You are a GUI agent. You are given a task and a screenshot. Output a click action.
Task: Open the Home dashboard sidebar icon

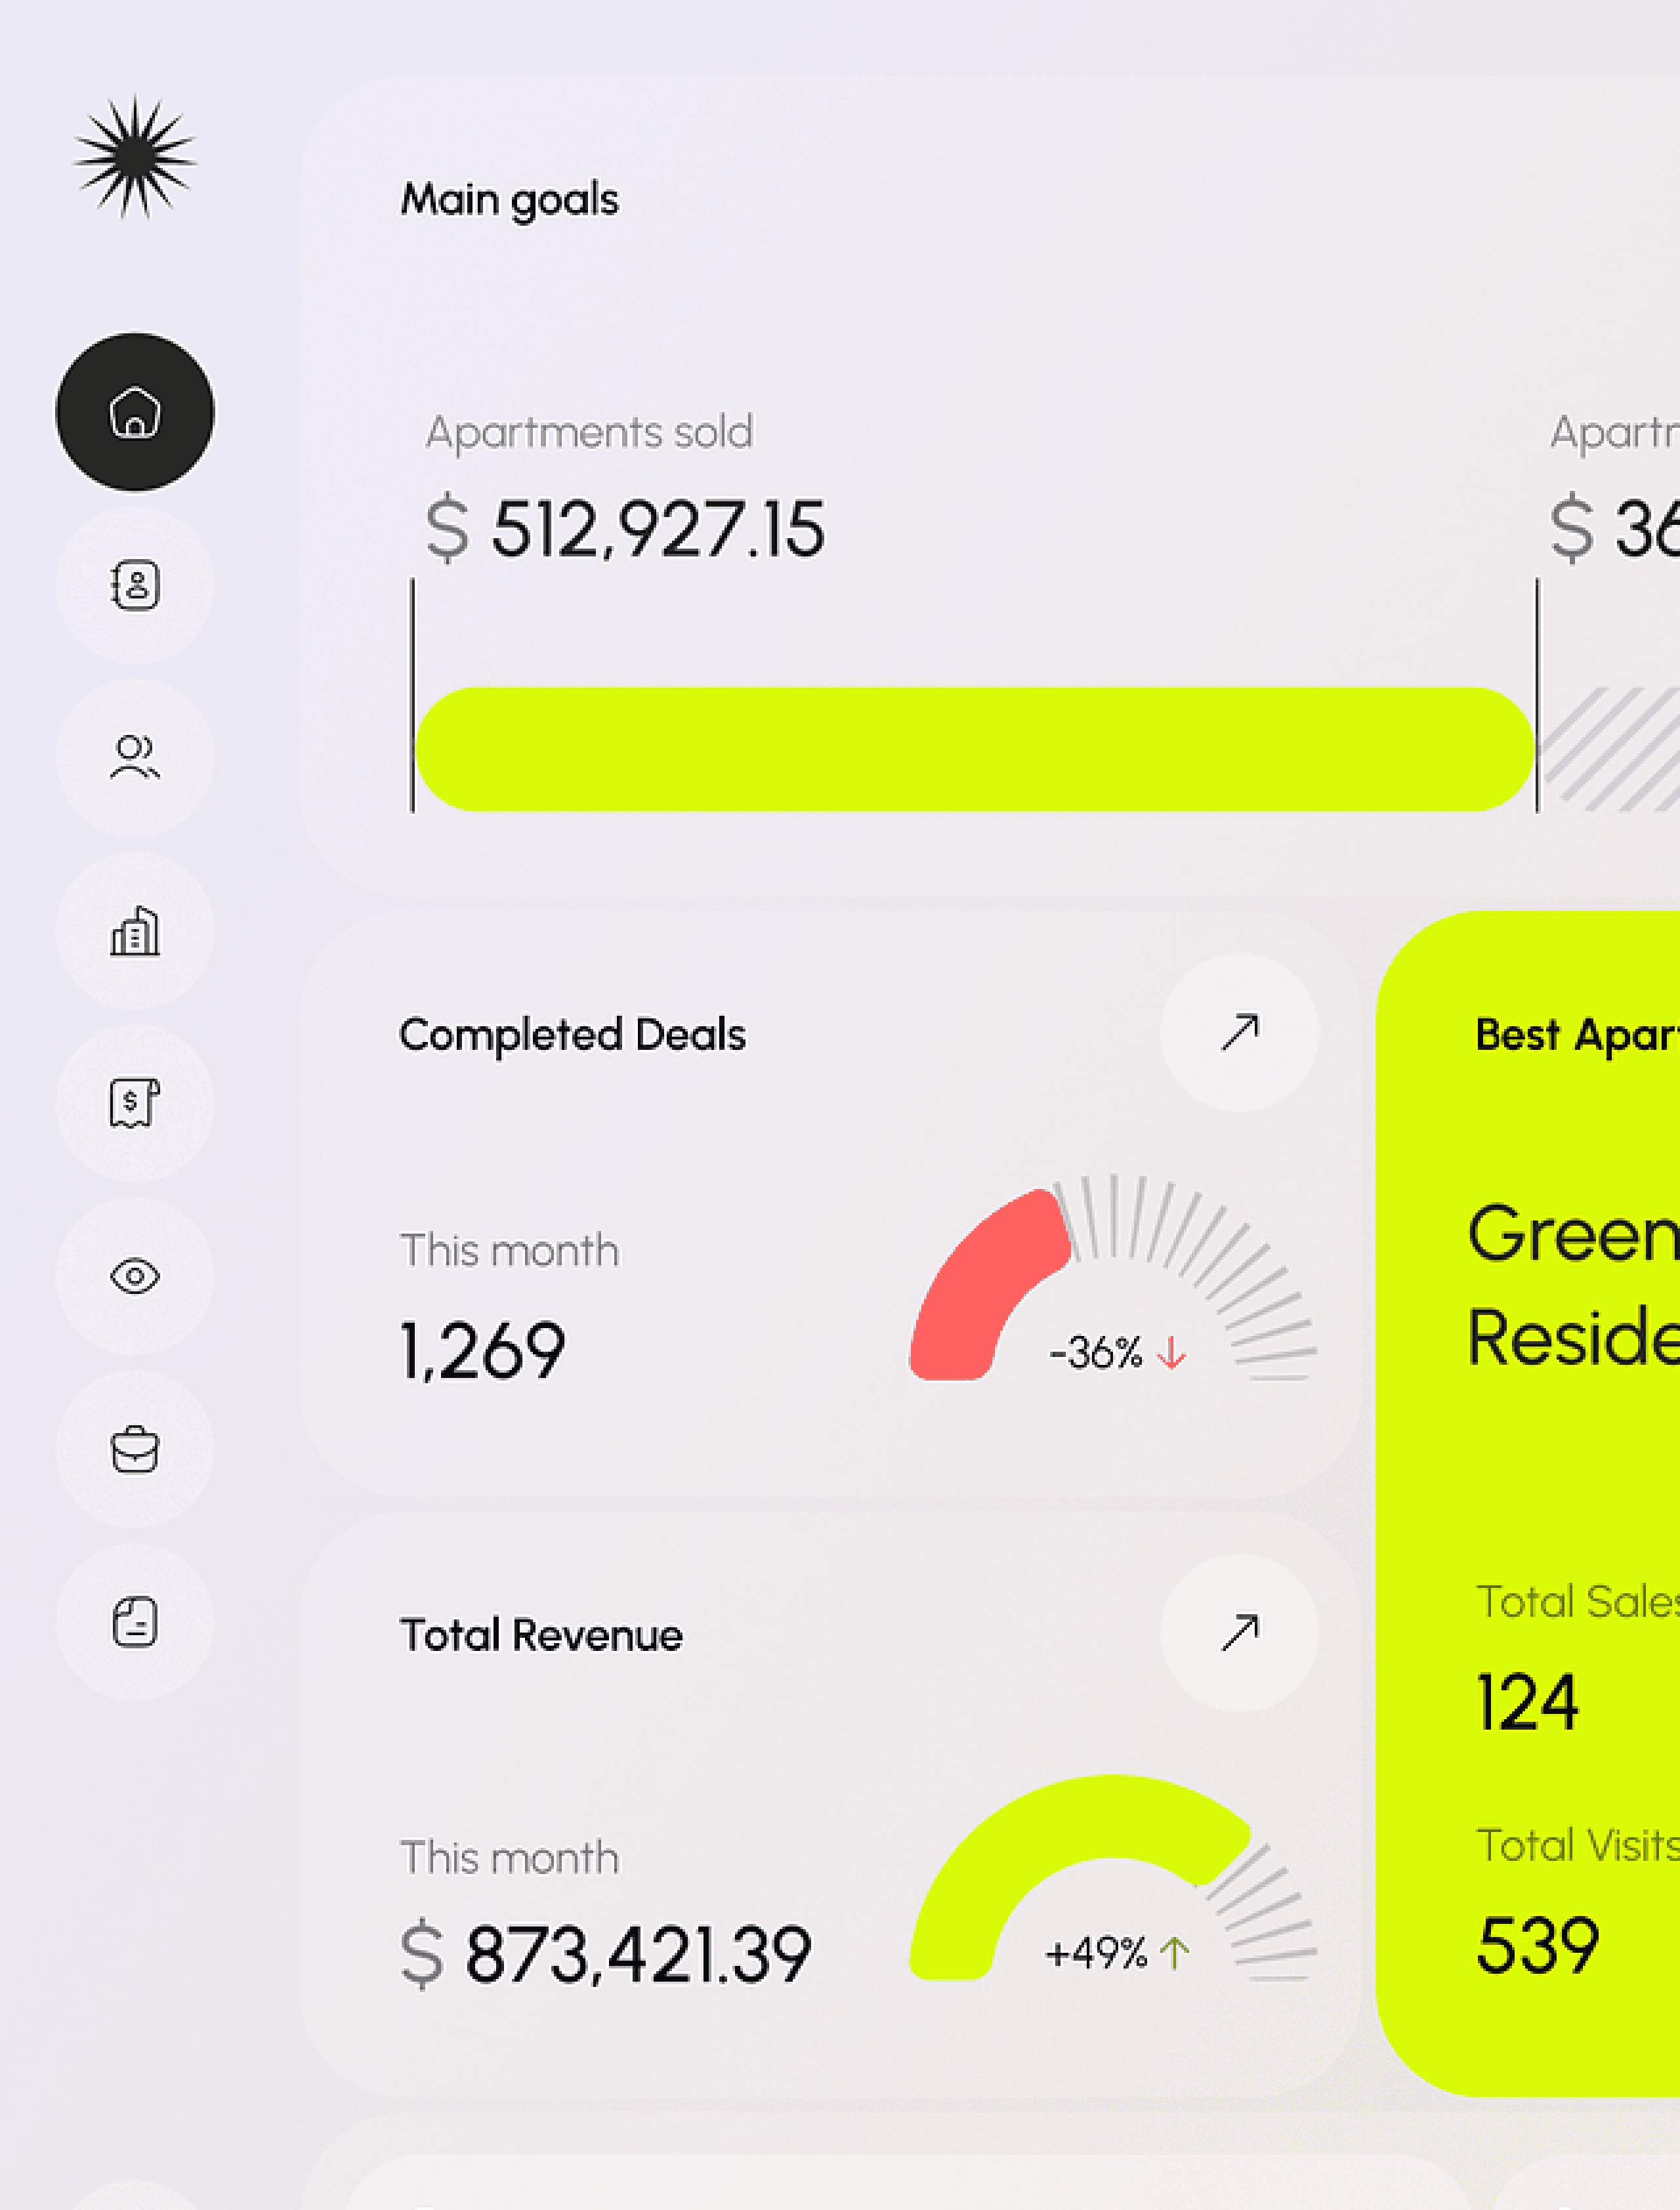[135, 412]
